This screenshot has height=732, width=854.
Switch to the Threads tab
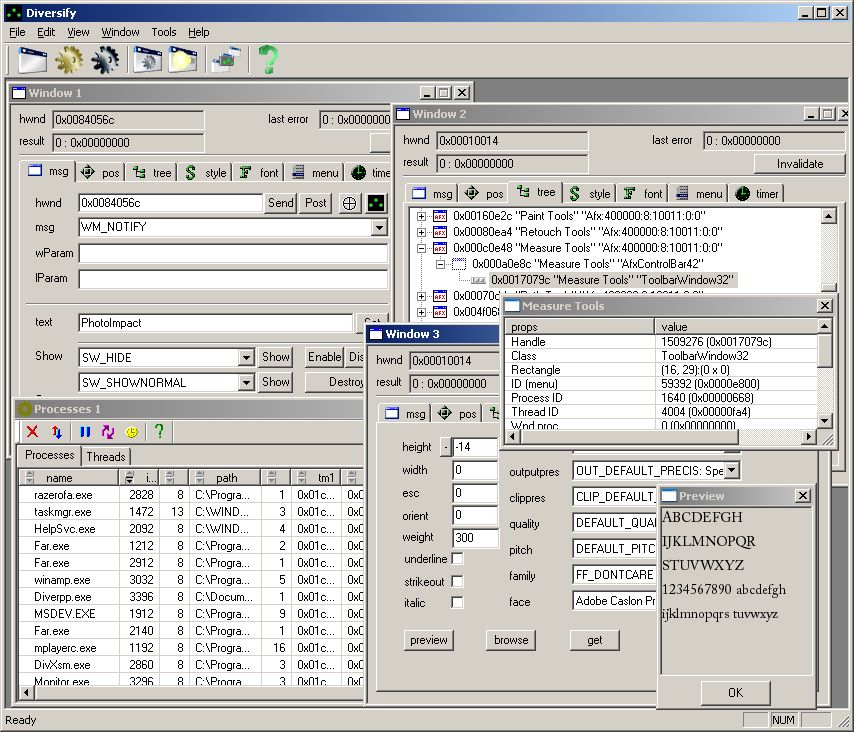106,456
